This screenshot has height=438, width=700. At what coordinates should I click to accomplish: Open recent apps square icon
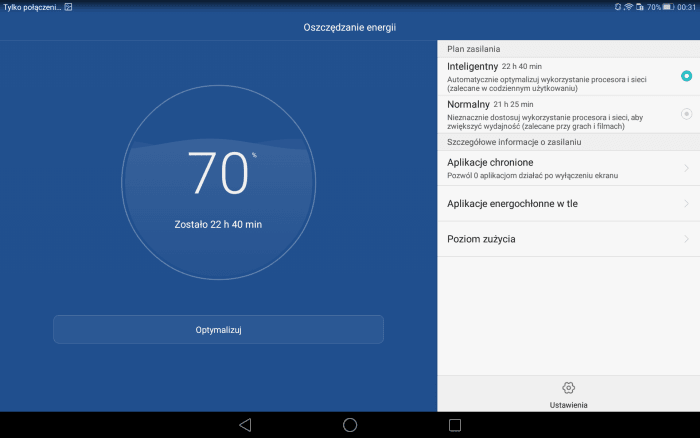pyautogui.click(x=455, y=425)
